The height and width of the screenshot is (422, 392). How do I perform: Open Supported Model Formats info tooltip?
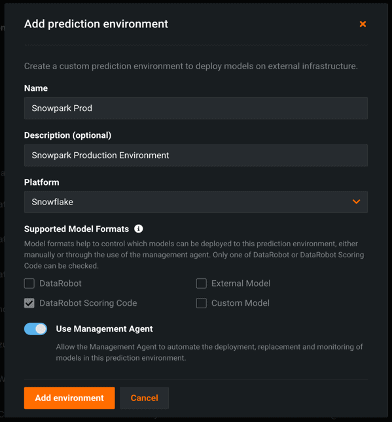(x=138, y=229)
